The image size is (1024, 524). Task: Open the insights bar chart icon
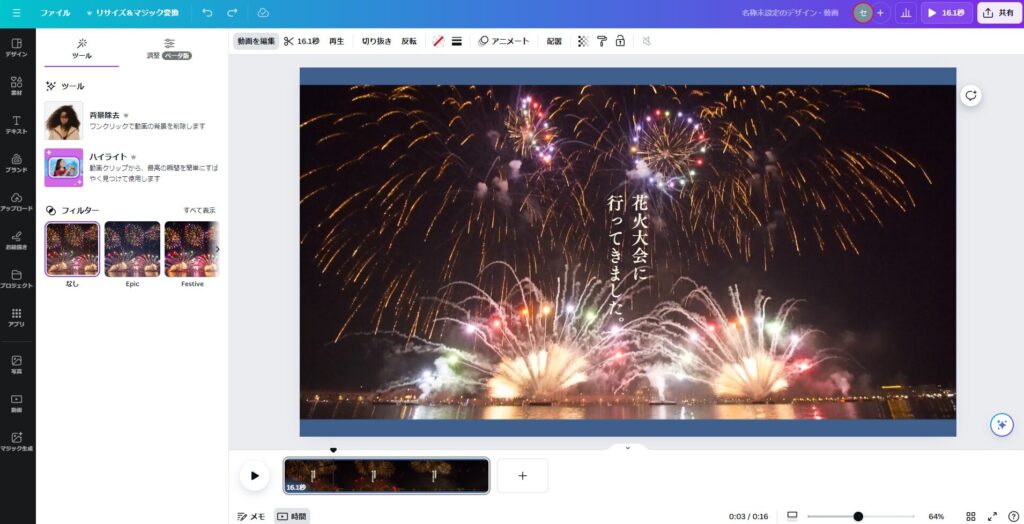(x=905, y=13)
